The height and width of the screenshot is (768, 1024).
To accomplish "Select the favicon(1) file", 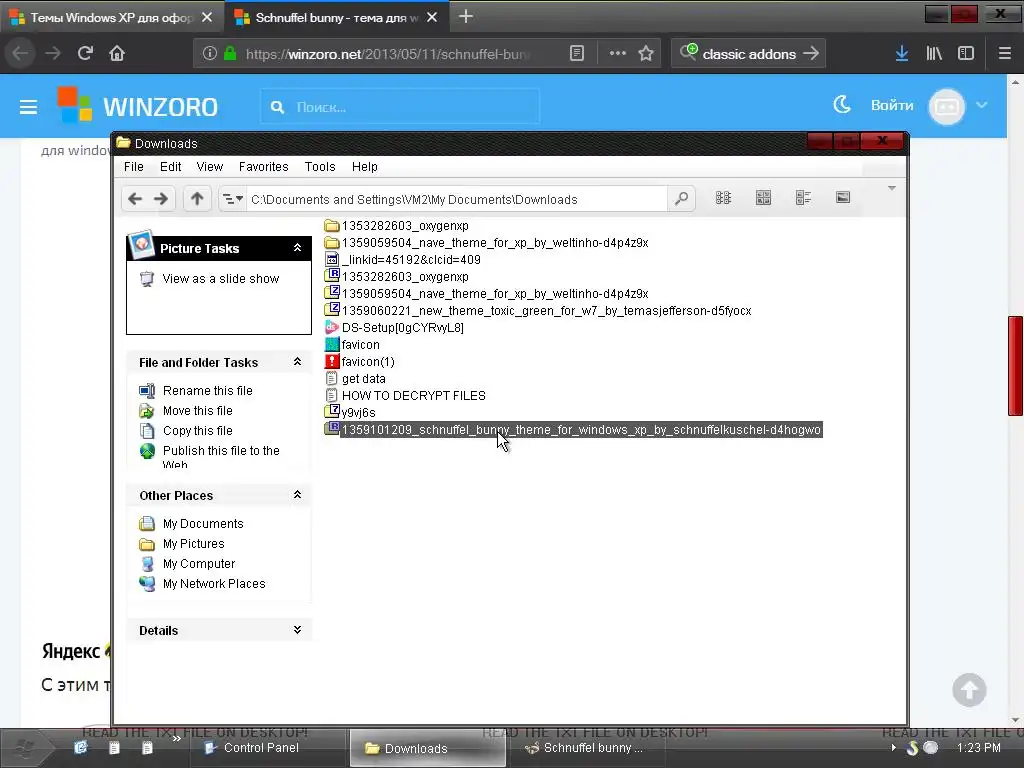I will click(360, 362).
